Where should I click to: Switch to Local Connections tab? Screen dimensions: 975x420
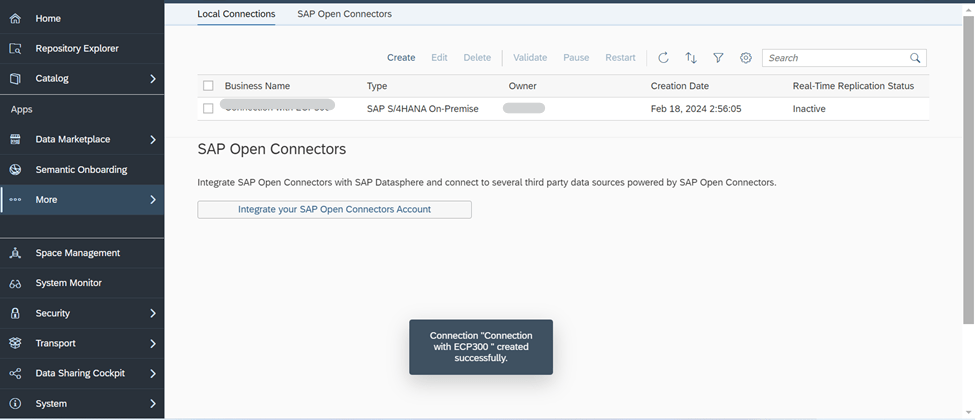point(236,14)
